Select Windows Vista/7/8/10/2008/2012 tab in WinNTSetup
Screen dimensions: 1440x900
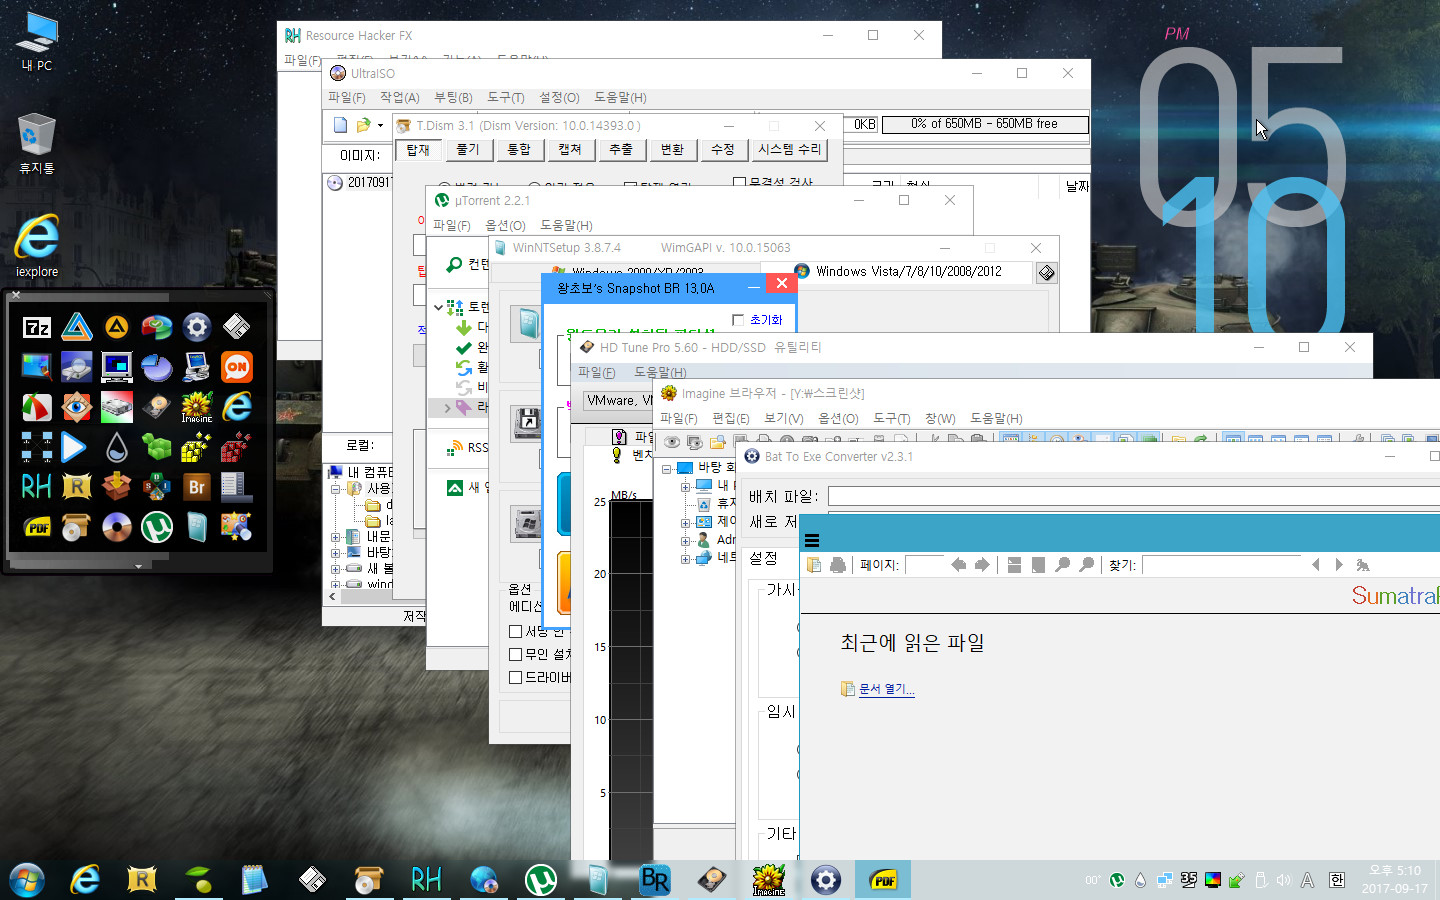tap(908, 271)
